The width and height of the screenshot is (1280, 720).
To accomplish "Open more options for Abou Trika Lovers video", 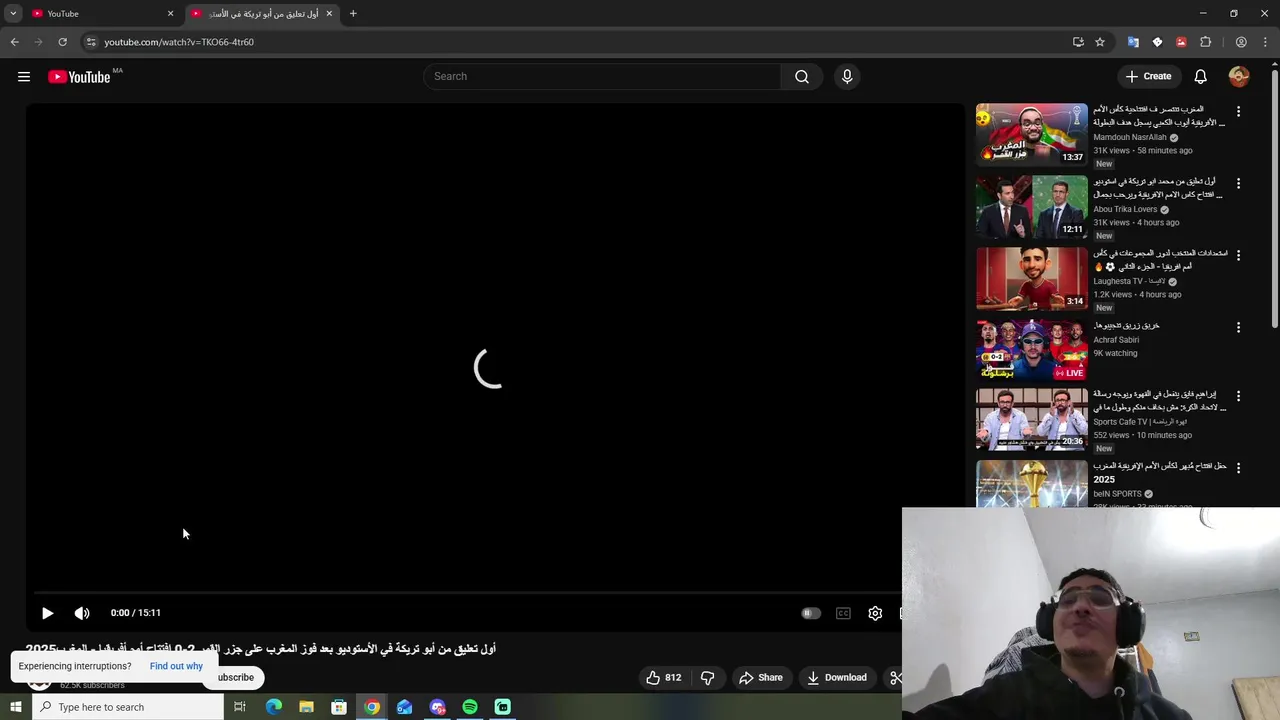I will [1238, 184].
